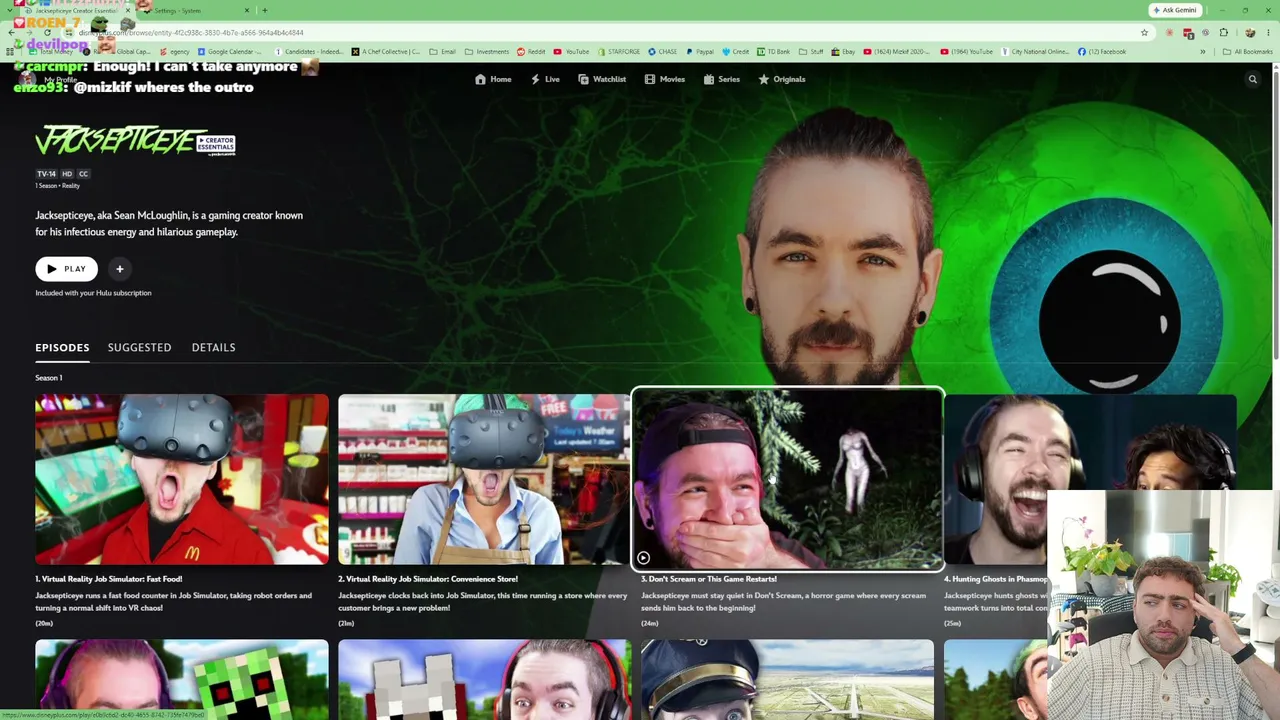The width and height of the screenshot is (1280, 720).
Task: Switch to the Details tab
Action: pos(213,347)
